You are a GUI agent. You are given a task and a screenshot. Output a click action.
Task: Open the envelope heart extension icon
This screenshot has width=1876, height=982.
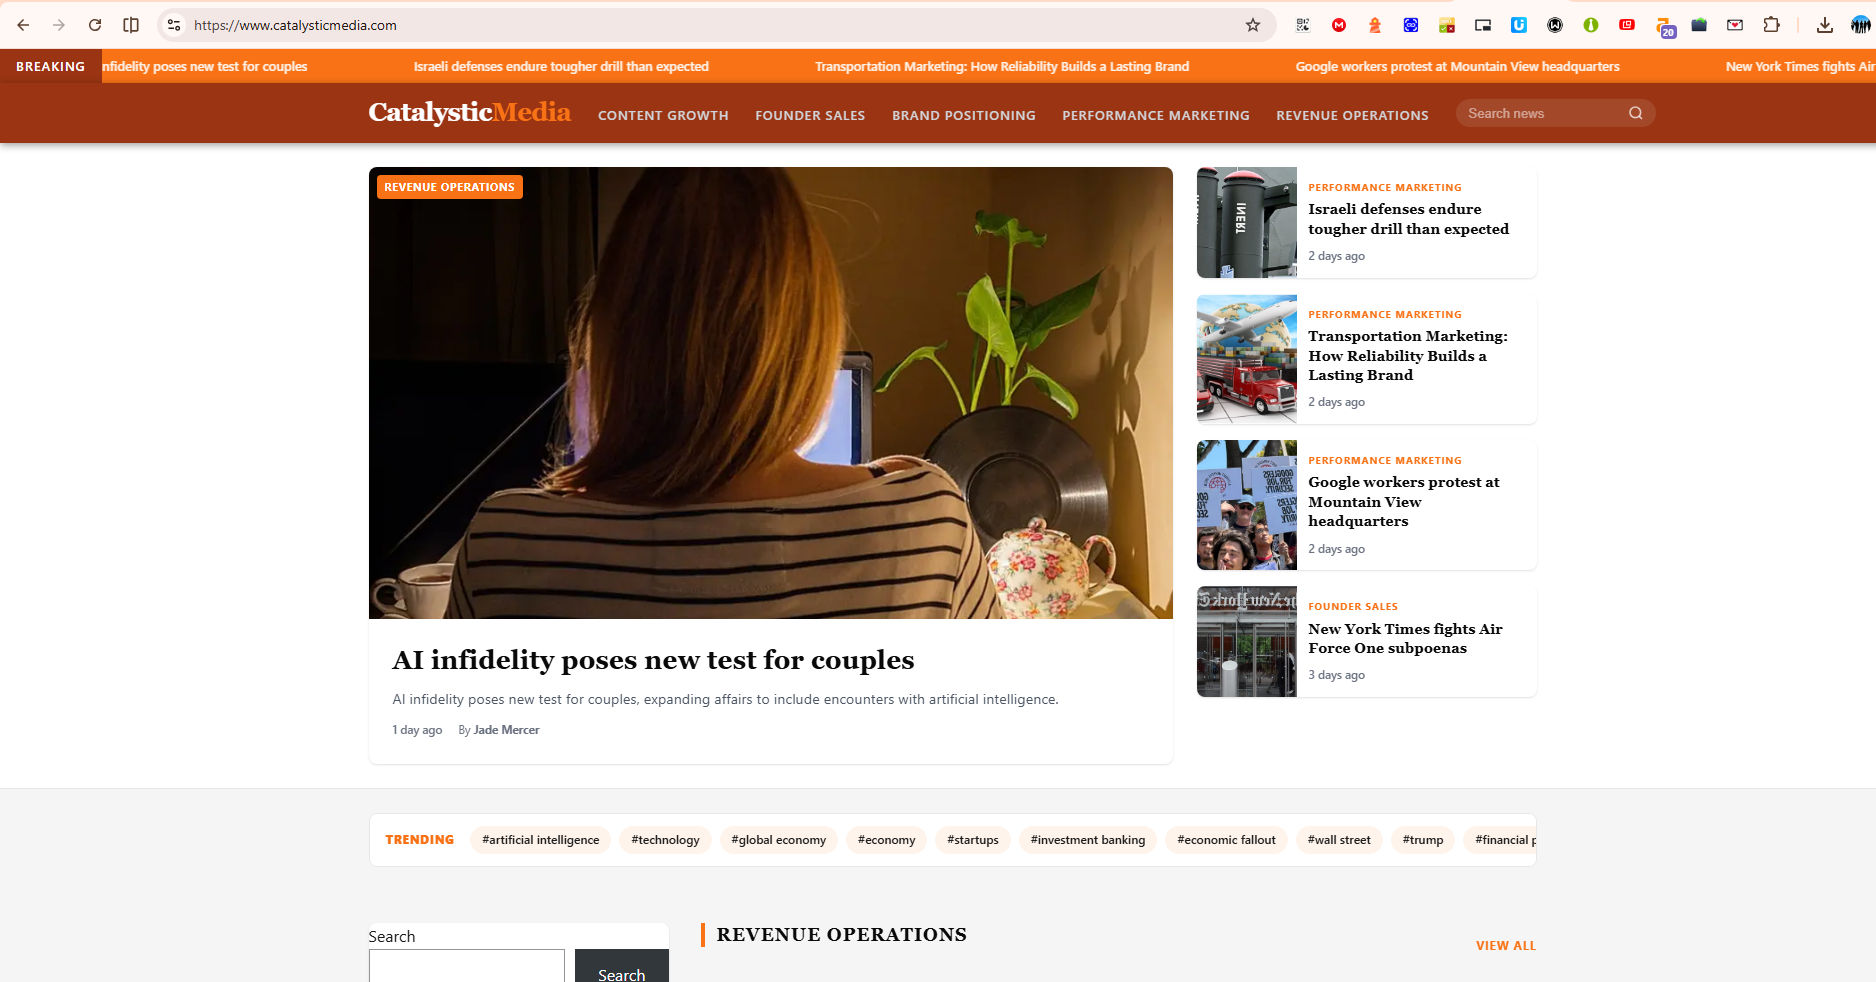coord(1735,25)
